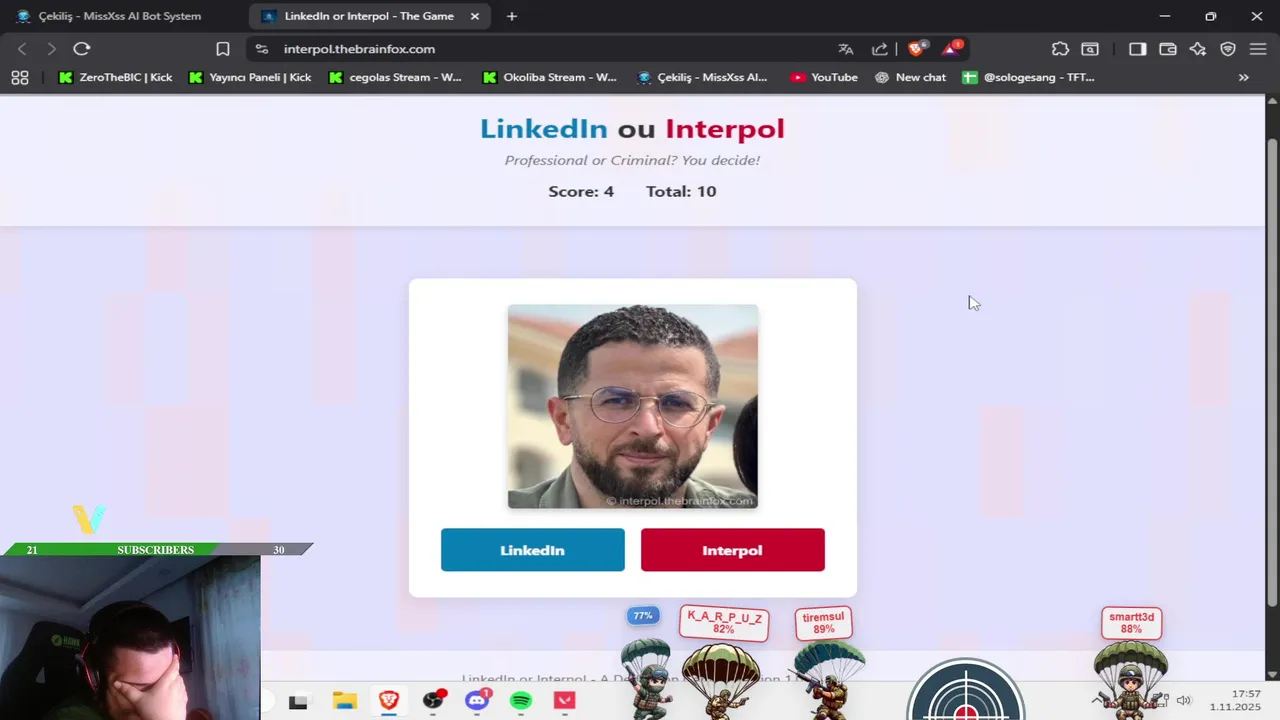Image resolution: width=1280 pixels, height=720 pixels.
Task: Toggle the browser sidebar panel
Action: point(1137,49)
